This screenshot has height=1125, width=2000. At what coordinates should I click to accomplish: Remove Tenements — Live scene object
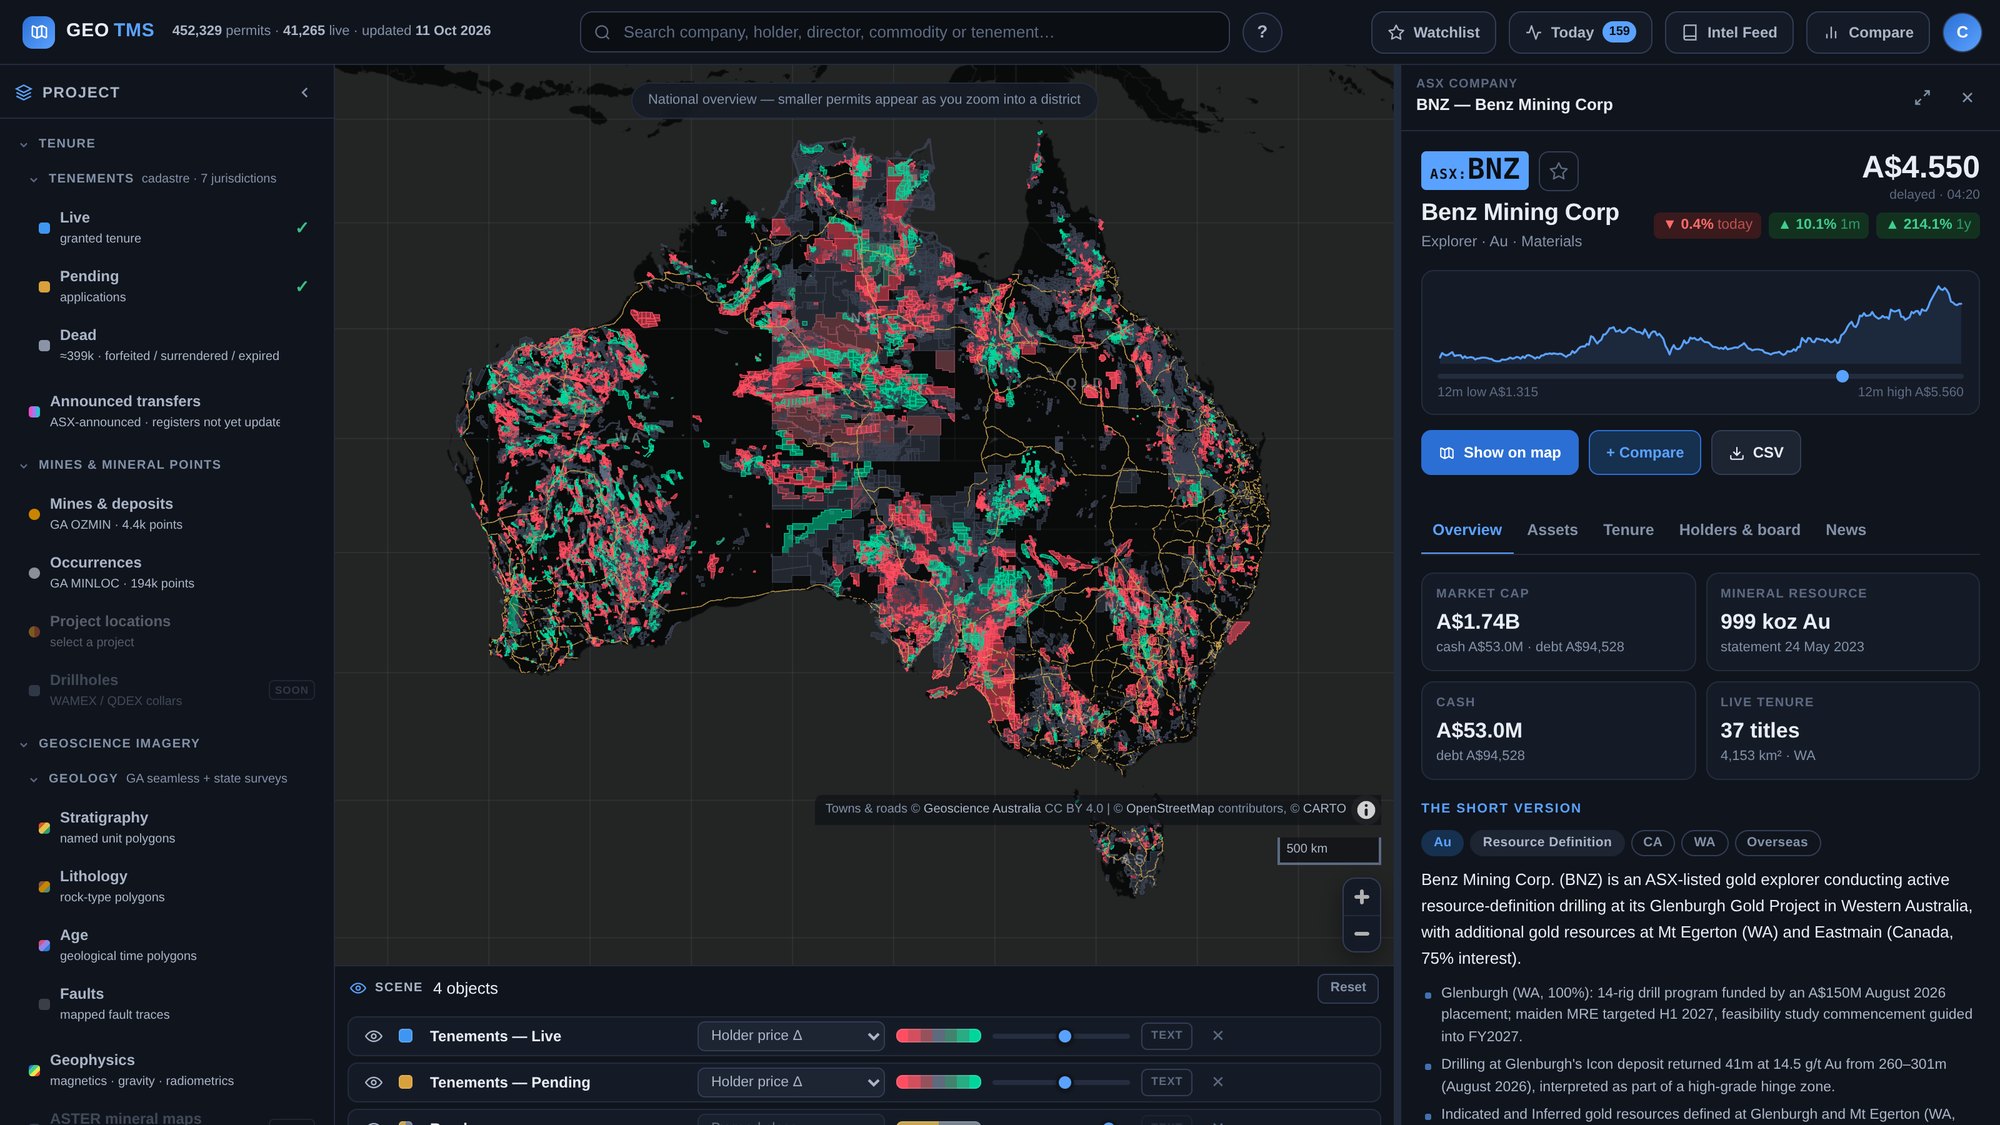pos(1218,1036)
